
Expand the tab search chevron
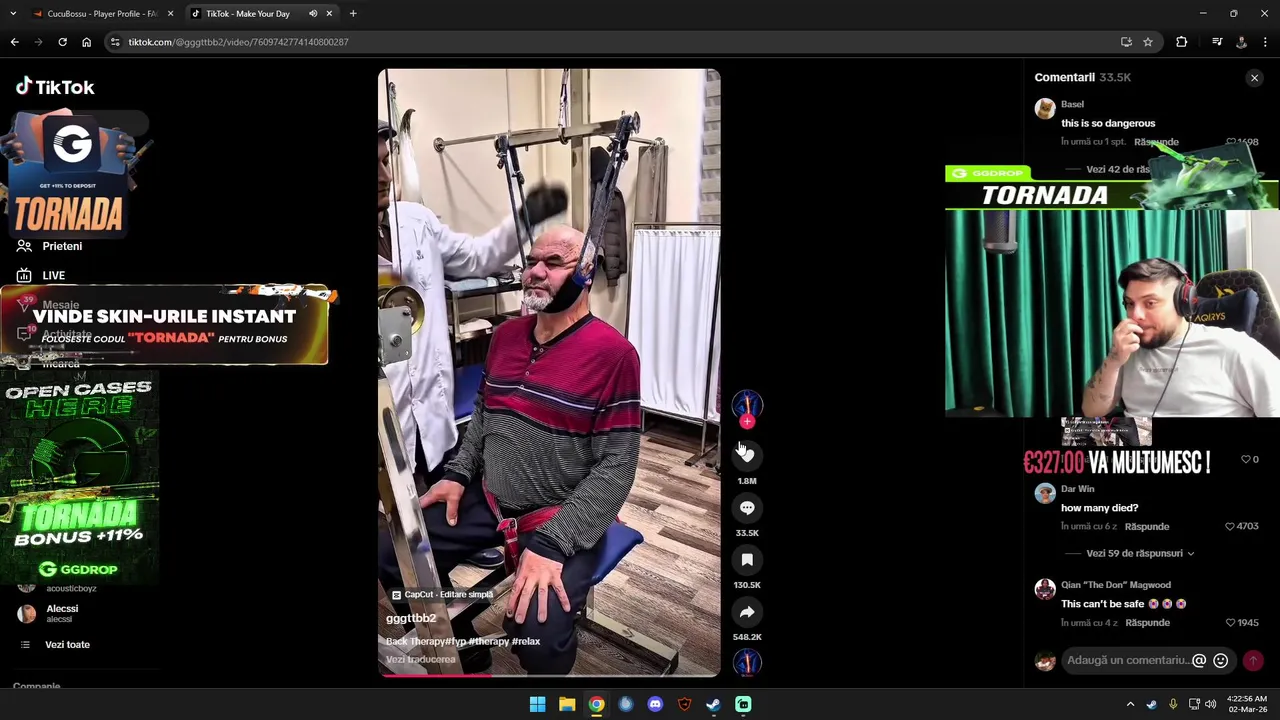(x=13, y=14)
